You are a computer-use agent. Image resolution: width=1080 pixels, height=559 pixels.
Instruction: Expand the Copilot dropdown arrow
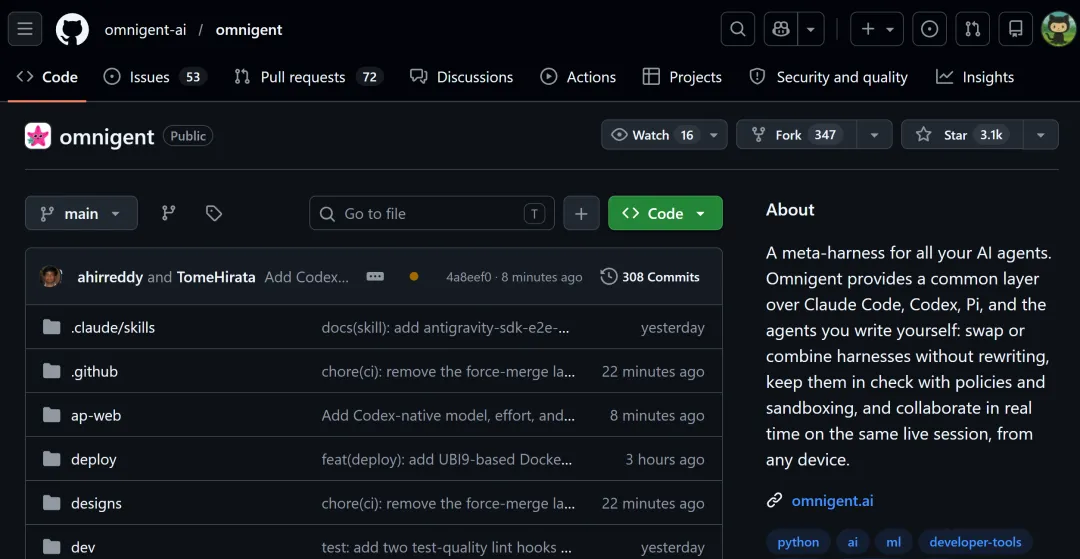[x=811, y=29]
